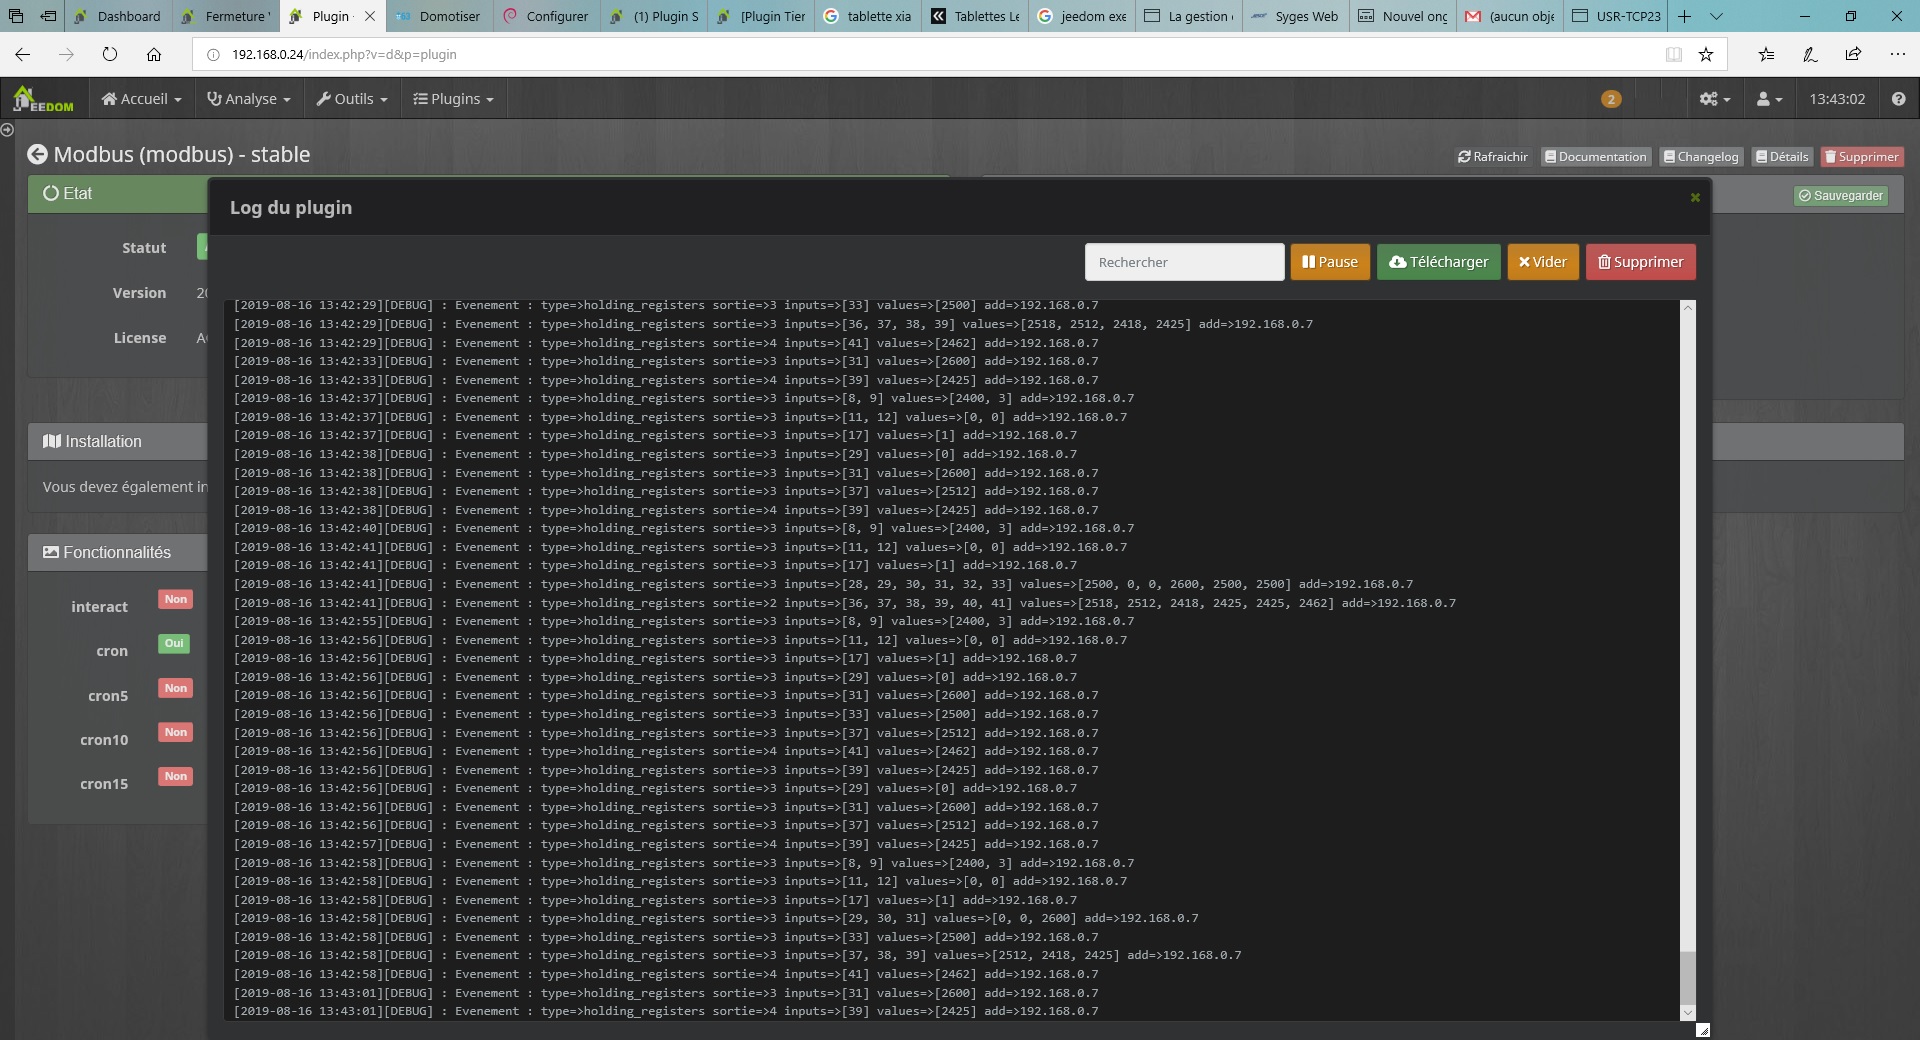Close the Log du plugin dialog
Viewport: 1920px width, 1040px height.
point(1695,197)
